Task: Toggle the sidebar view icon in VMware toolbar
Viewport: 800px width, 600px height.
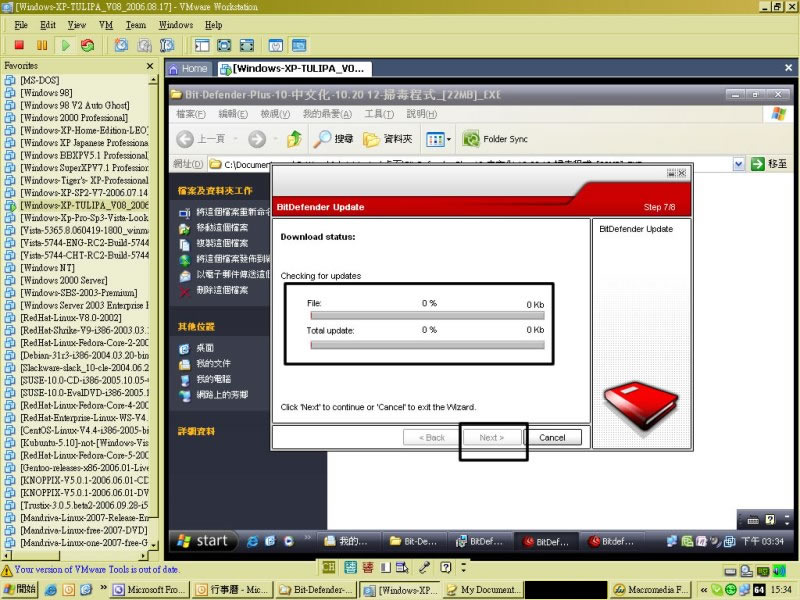Action: click(202, 45)
